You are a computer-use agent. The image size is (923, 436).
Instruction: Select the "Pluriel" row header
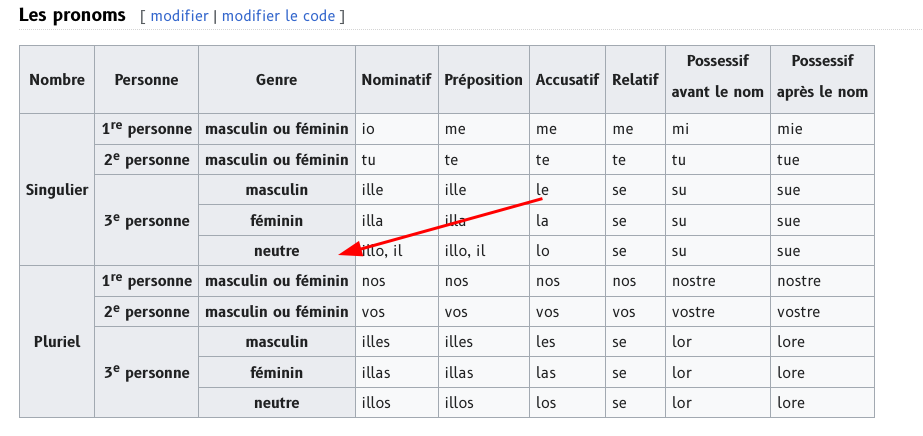[57, 342]
